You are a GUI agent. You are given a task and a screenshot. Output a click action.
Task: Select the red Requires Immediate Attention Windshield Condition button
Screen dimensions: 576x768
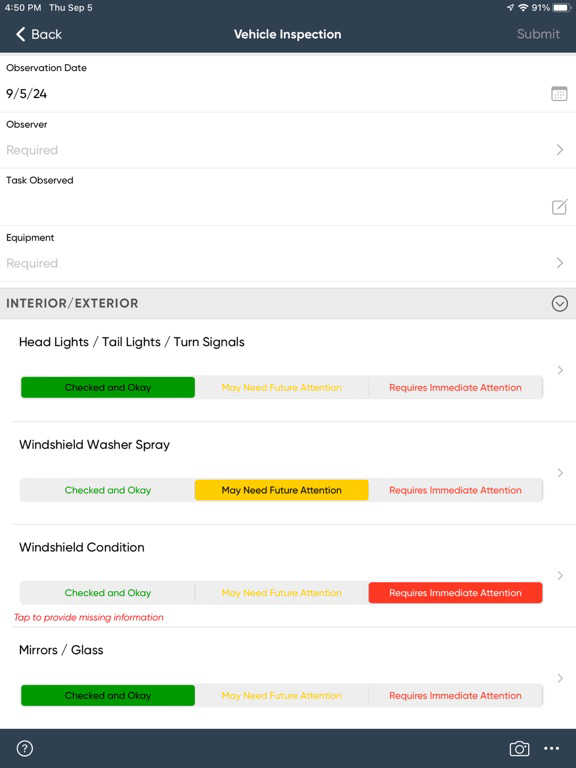pos(456,593)
